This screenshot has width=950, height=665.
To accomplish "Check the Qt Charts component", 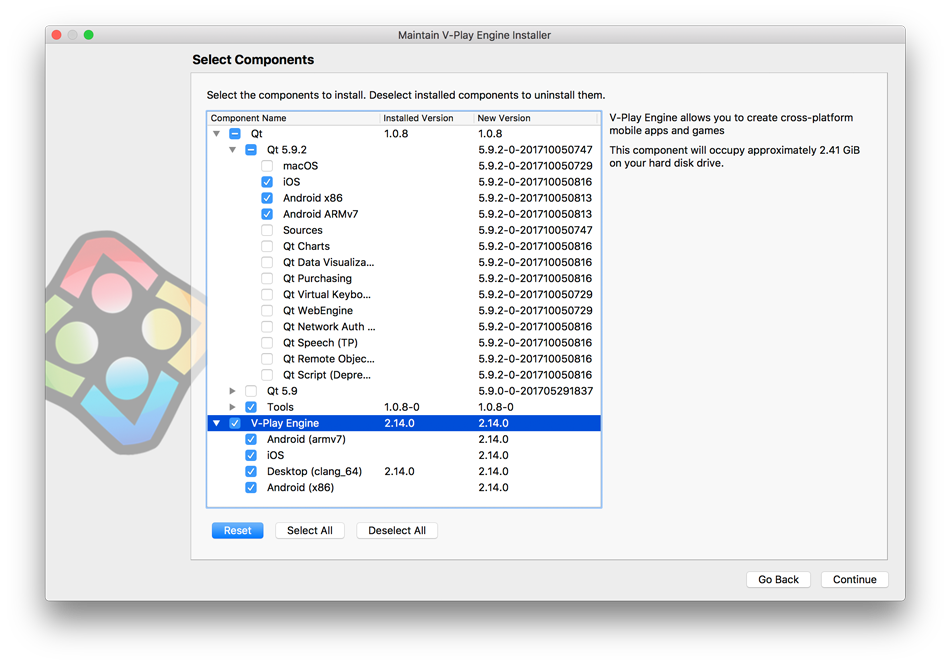I will tap(267, 246).
